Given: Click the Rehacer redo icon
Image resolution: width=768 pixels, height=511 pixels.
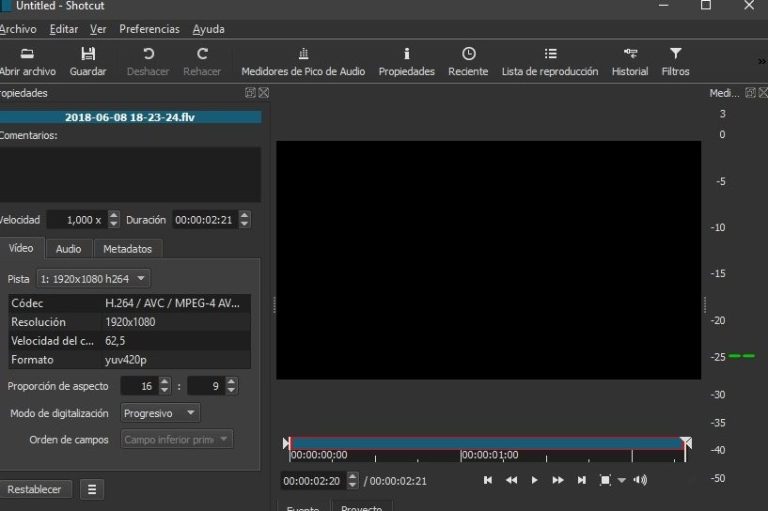Looking at the screenshot, I should [x=202, y=53].
